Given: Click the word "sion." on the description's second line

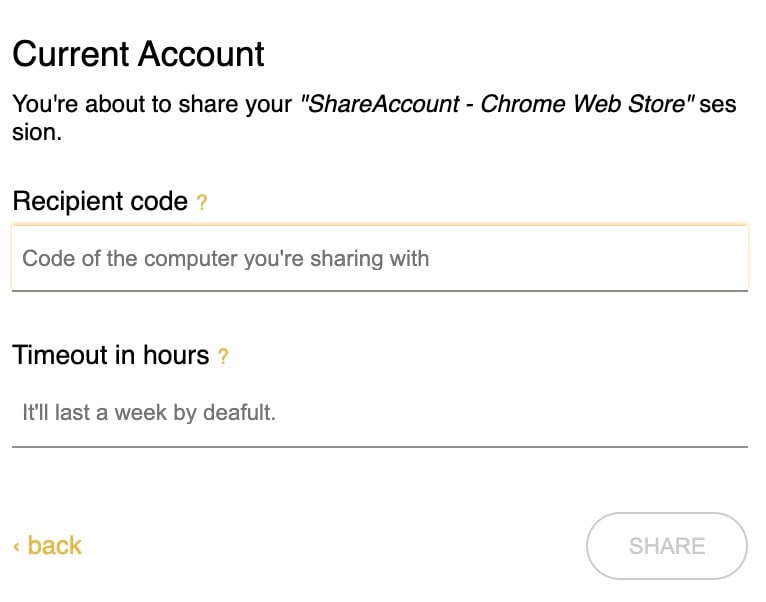Looking at the screenshot, I should click(x=36, y=132).
